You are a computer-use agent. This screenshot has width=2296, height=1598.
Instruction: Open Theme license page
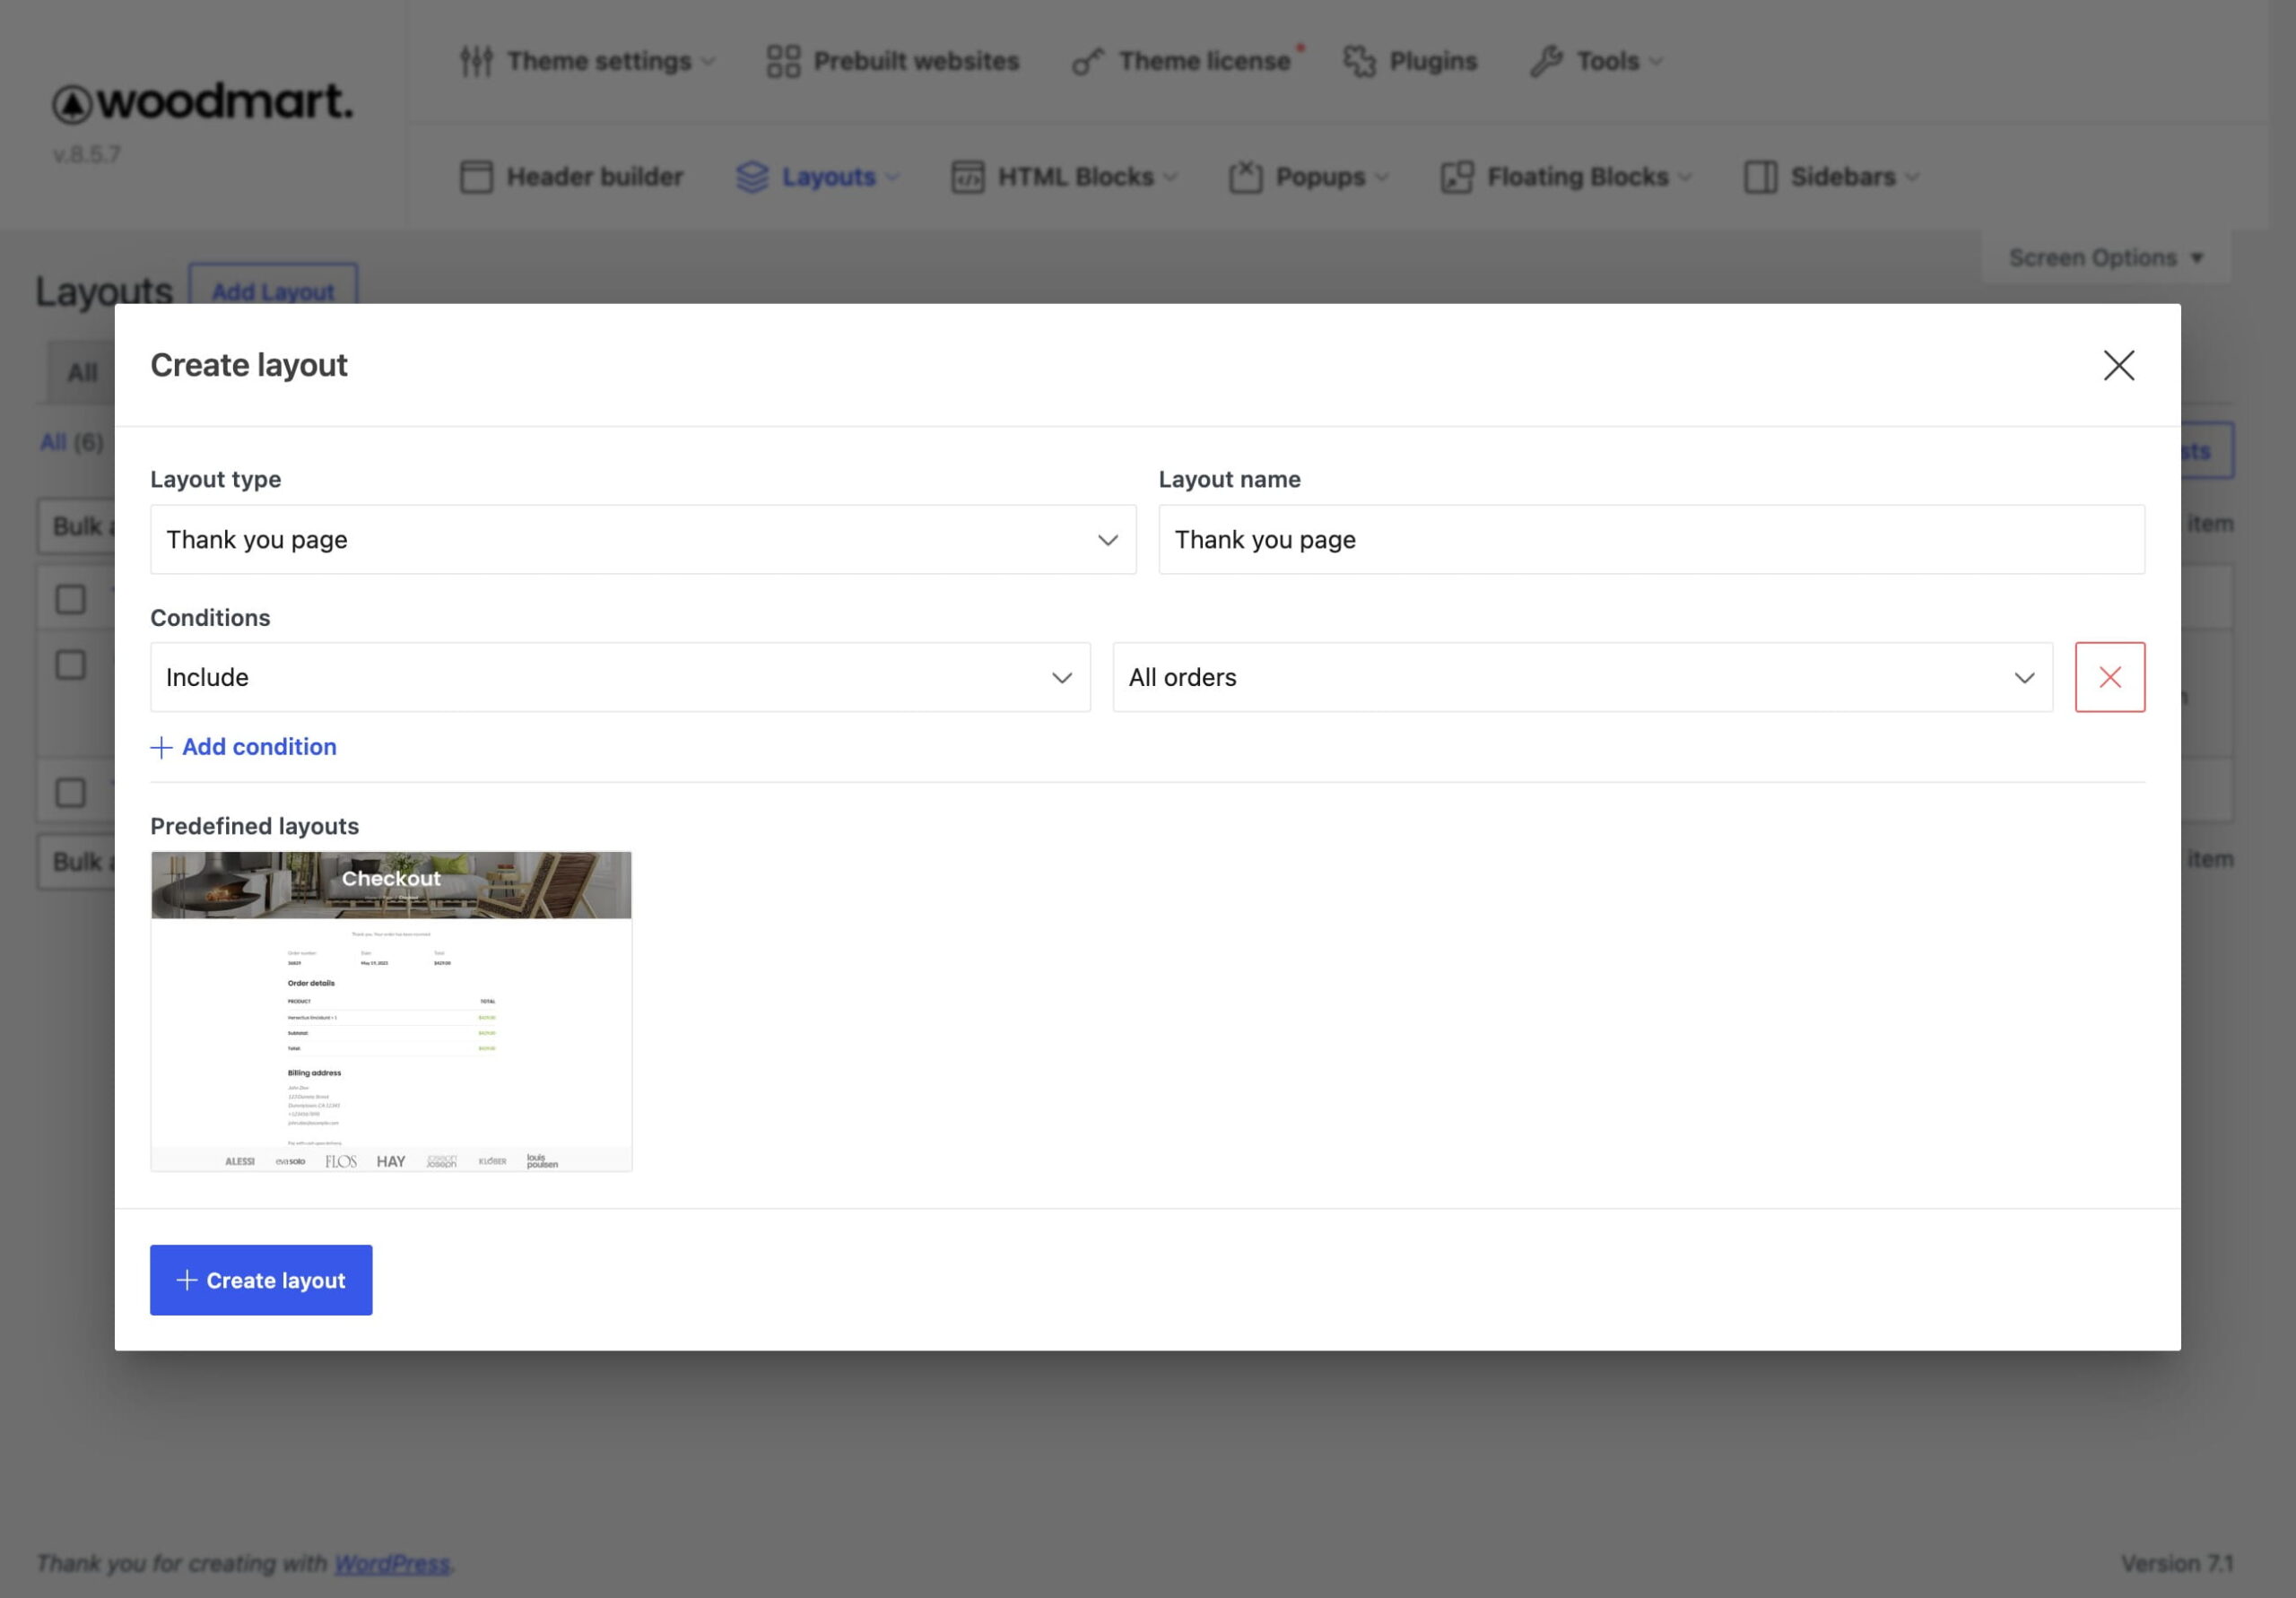(1188, 61)
